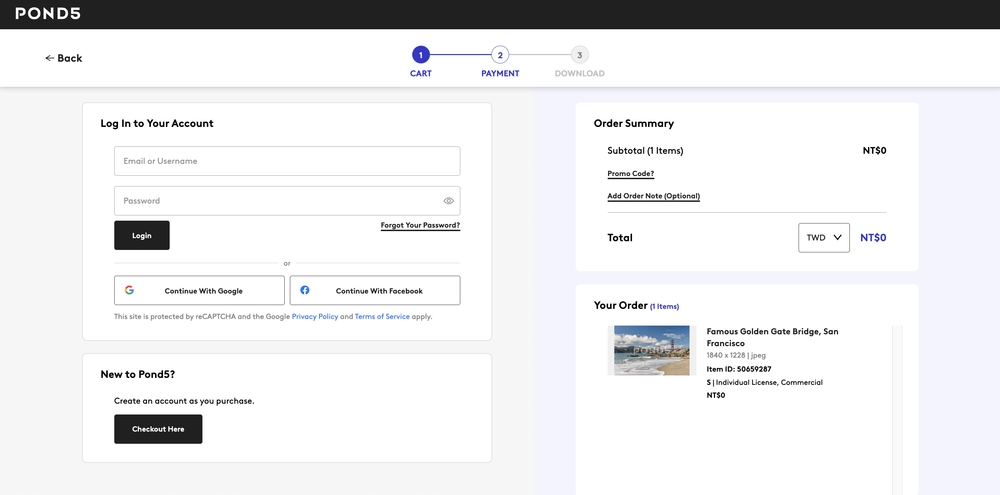Viewport: 1000px width, 495px height.
Task: Click the Login button
Action: pyautogui.click(x=142, y=235)
